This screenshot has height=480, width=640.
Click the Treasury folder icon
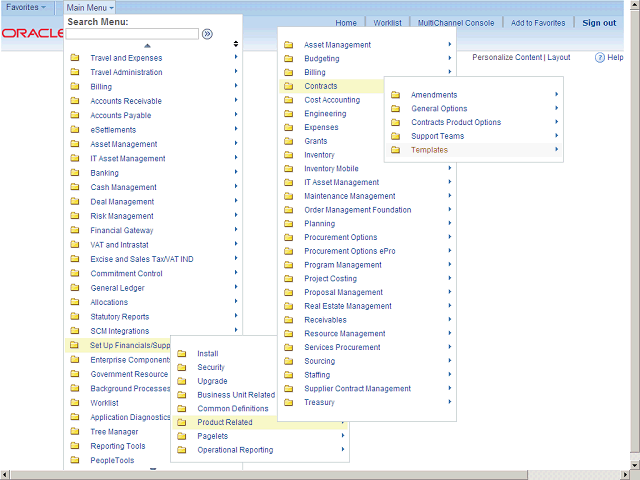point(289,403)
